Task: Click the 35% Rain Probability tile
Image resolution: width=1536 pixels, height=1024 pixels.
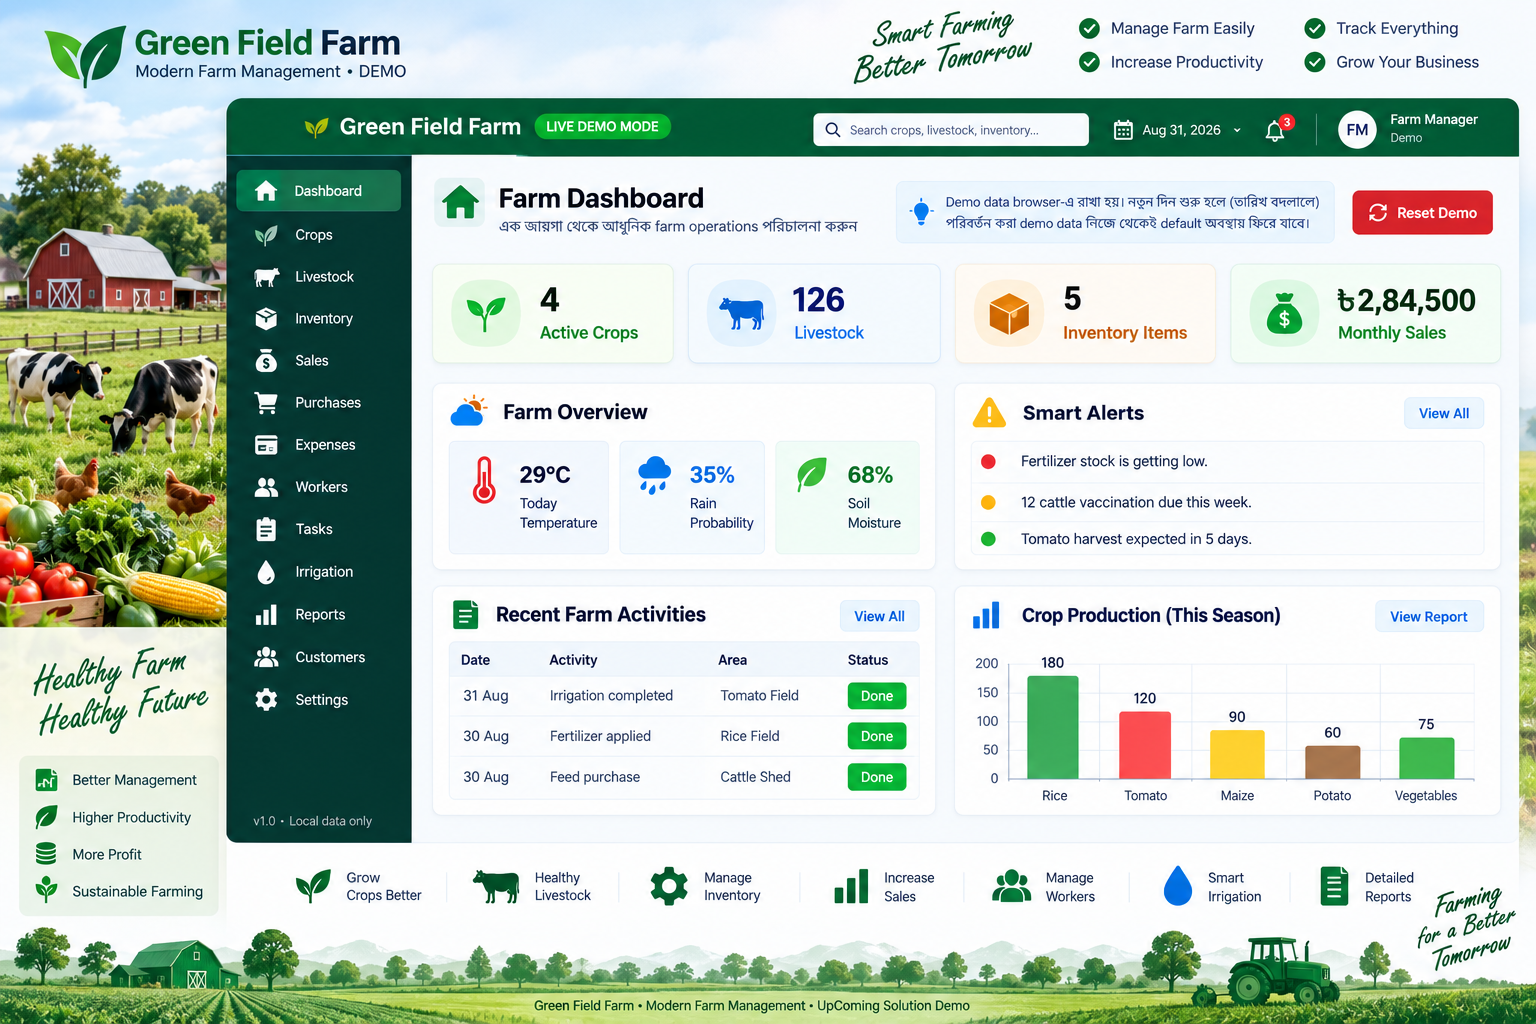Action: pyautogui.click(x=692, y=497)
